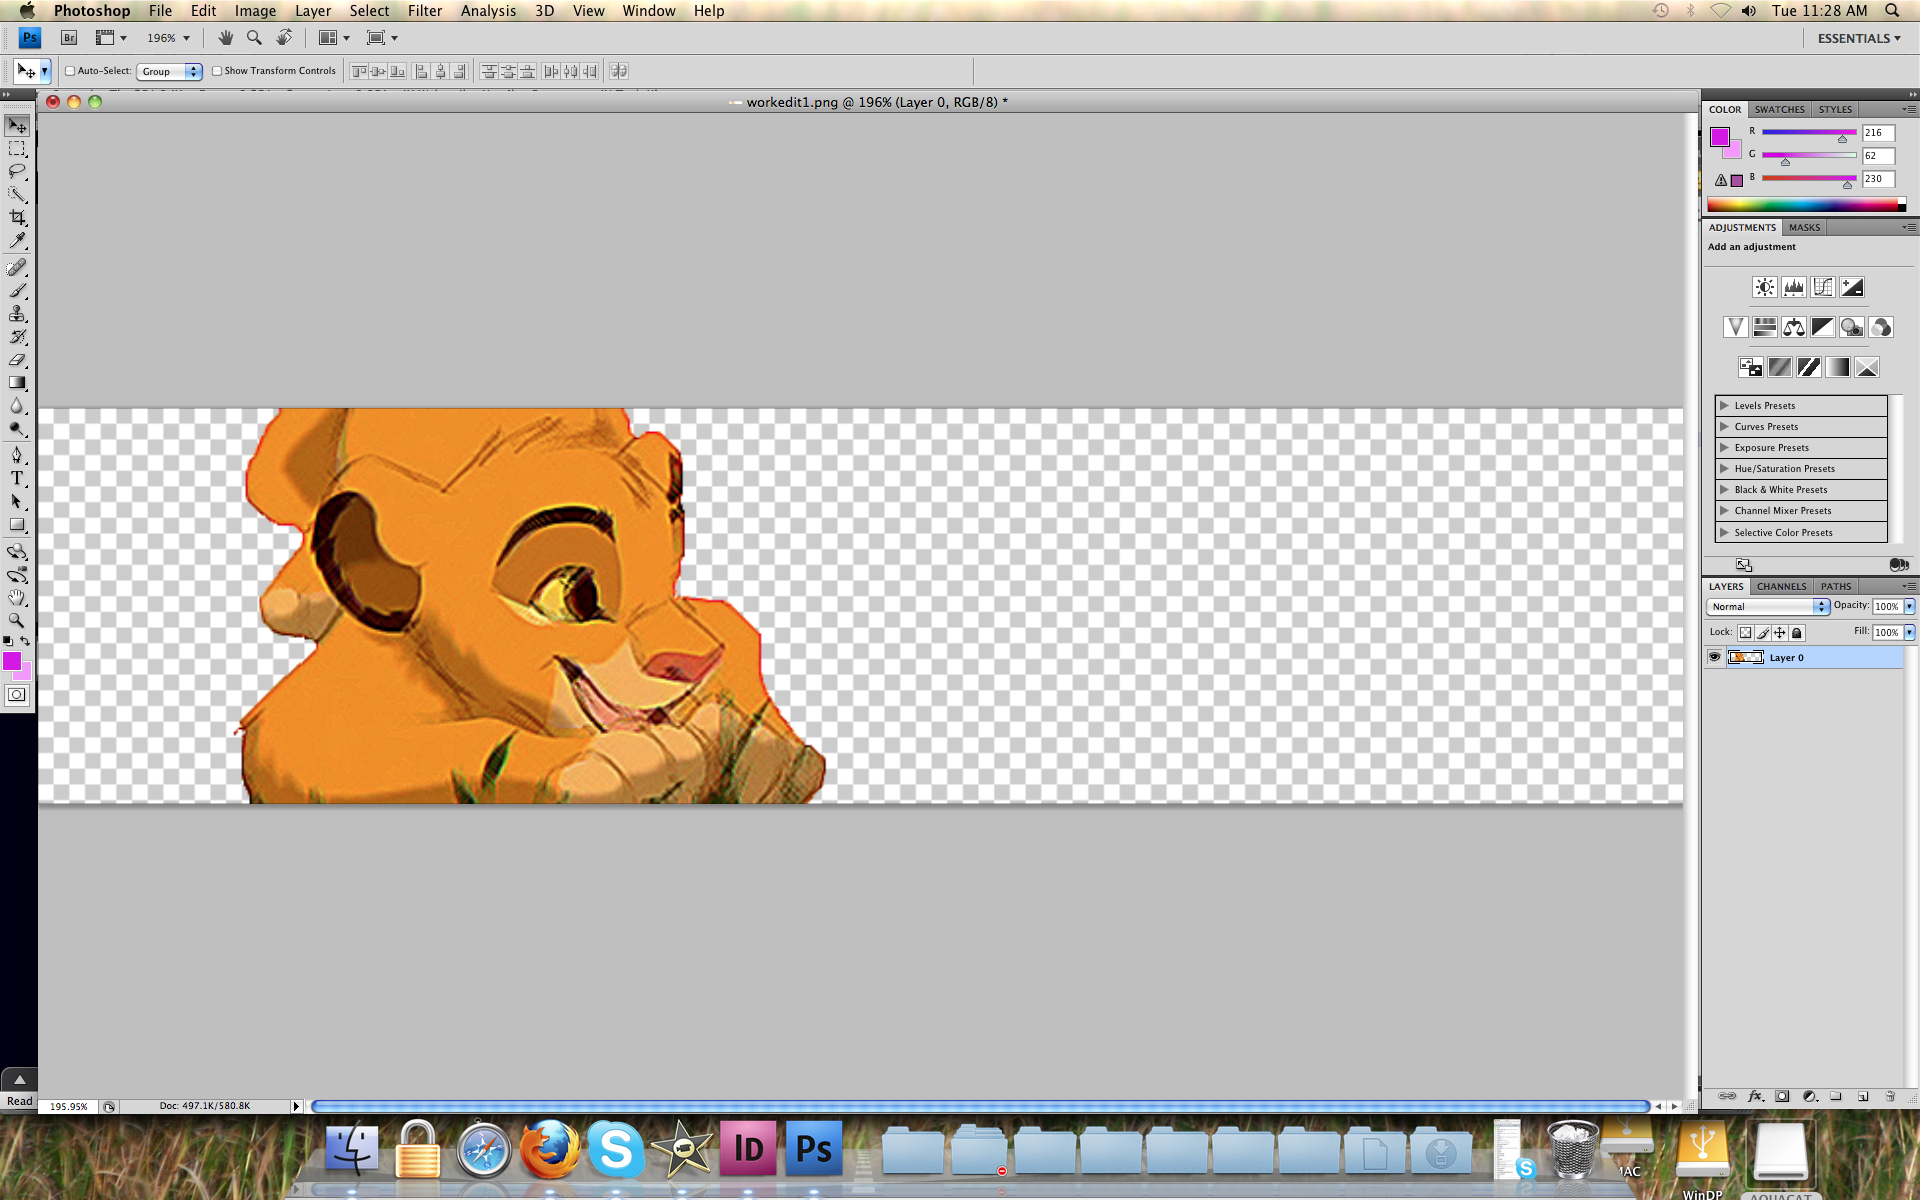
Task: Switch to the Channels tab
Action: (x=1781, y=587)
